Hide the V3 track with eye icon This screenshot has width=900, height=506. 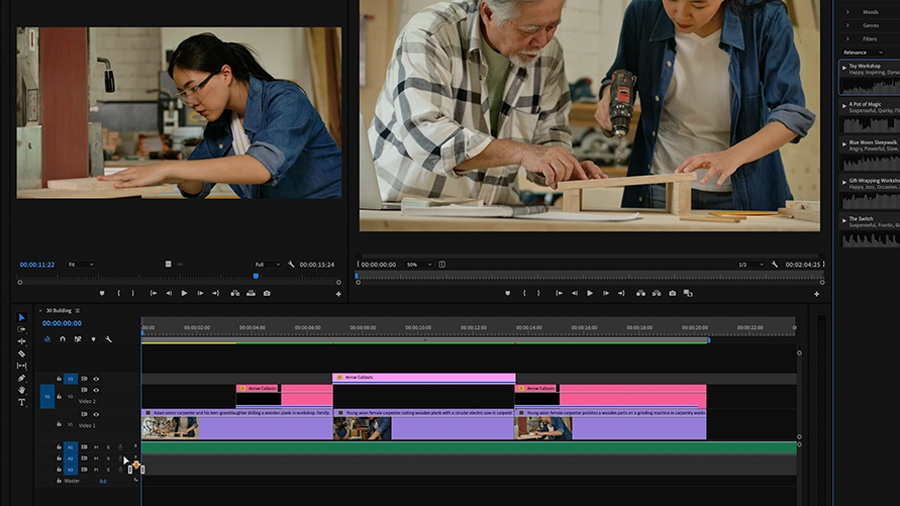click(x=96, y=379)
